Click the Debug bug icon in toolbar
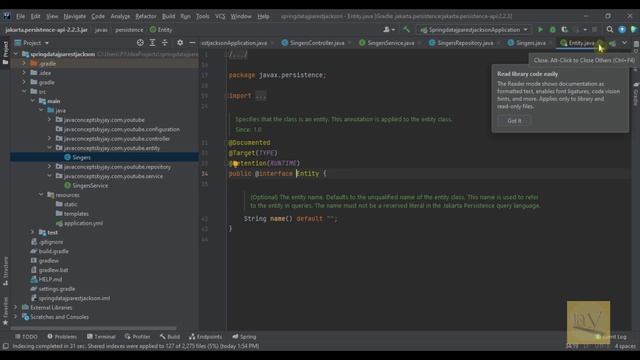 point(553,30)
